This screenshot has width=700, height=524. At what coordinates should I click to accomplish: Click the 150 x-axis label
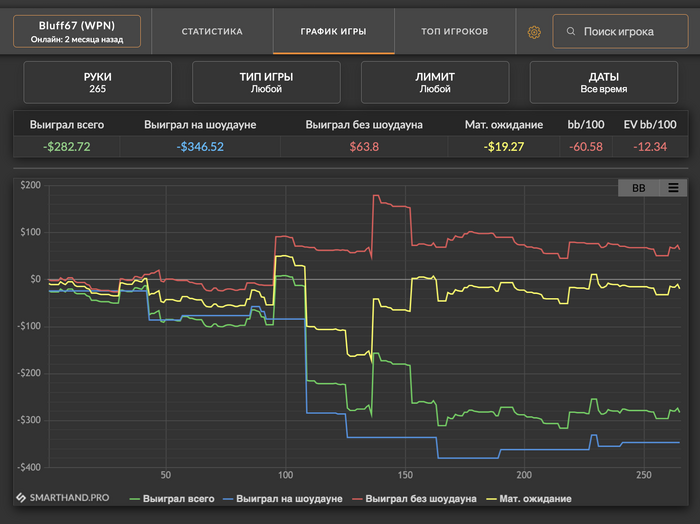click(405, 475)
